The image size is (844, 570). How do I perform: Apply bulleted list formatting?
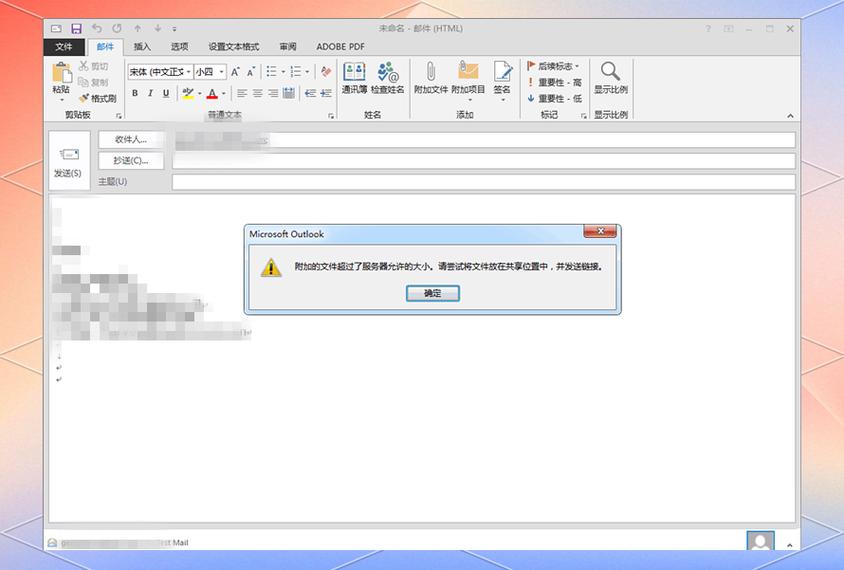pos(271,72)
